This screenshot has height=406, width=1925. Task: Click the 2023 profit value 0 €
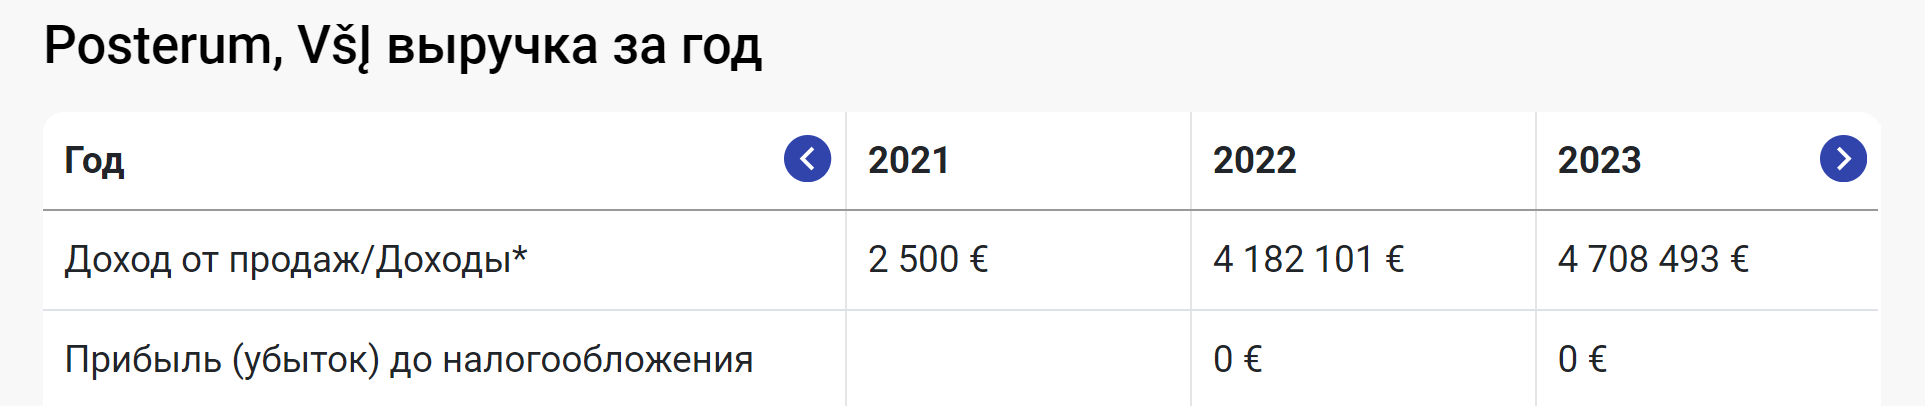1582,359
